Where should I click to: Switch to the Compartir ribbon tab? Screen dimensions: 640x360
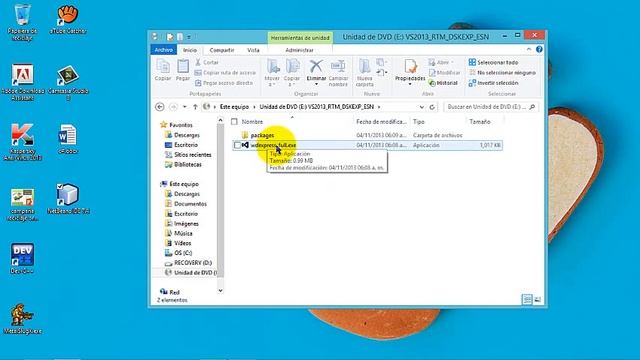click(222, 50)
